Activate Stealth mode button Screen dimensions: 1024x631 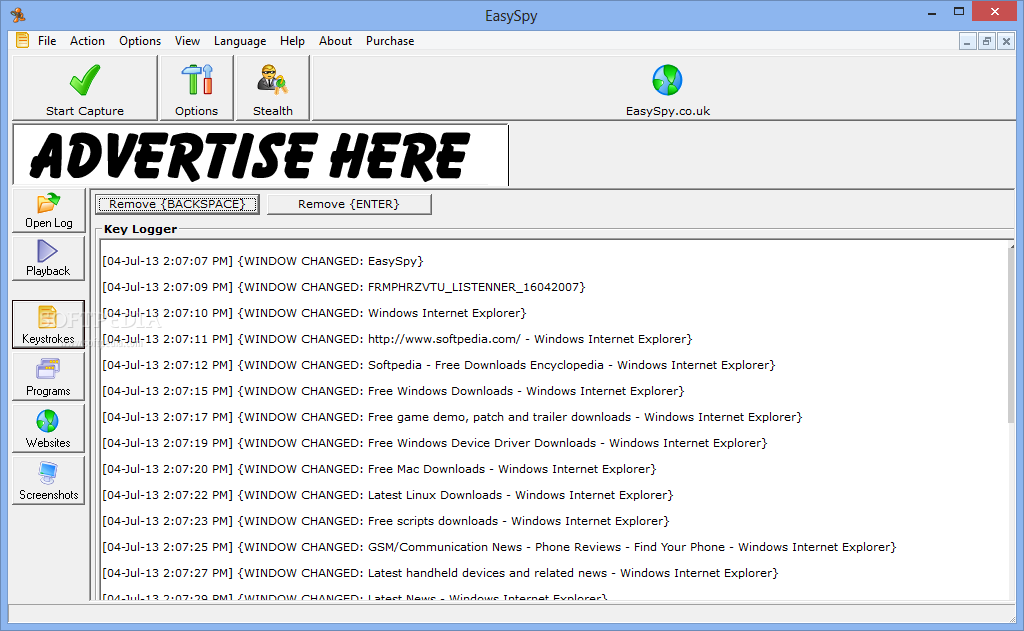[x=273, y=88]
